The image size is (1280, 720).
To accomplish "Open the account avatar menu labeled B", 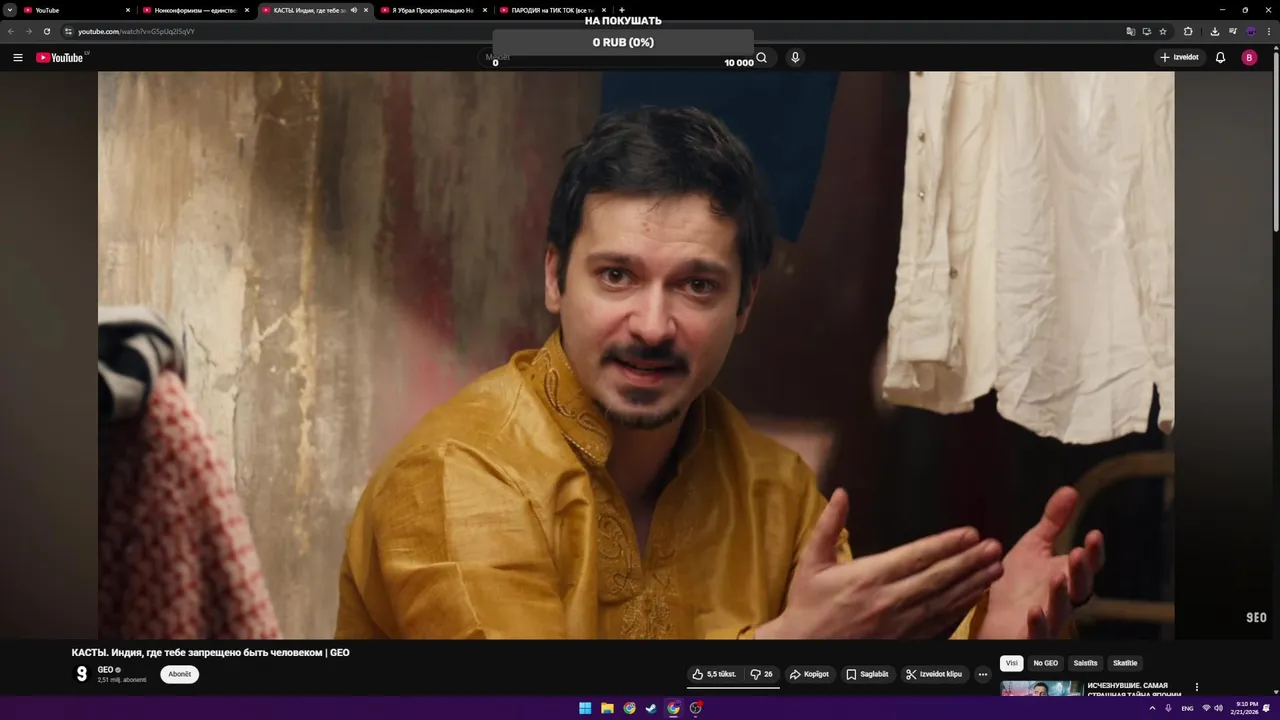I will tap(1249, 57).
